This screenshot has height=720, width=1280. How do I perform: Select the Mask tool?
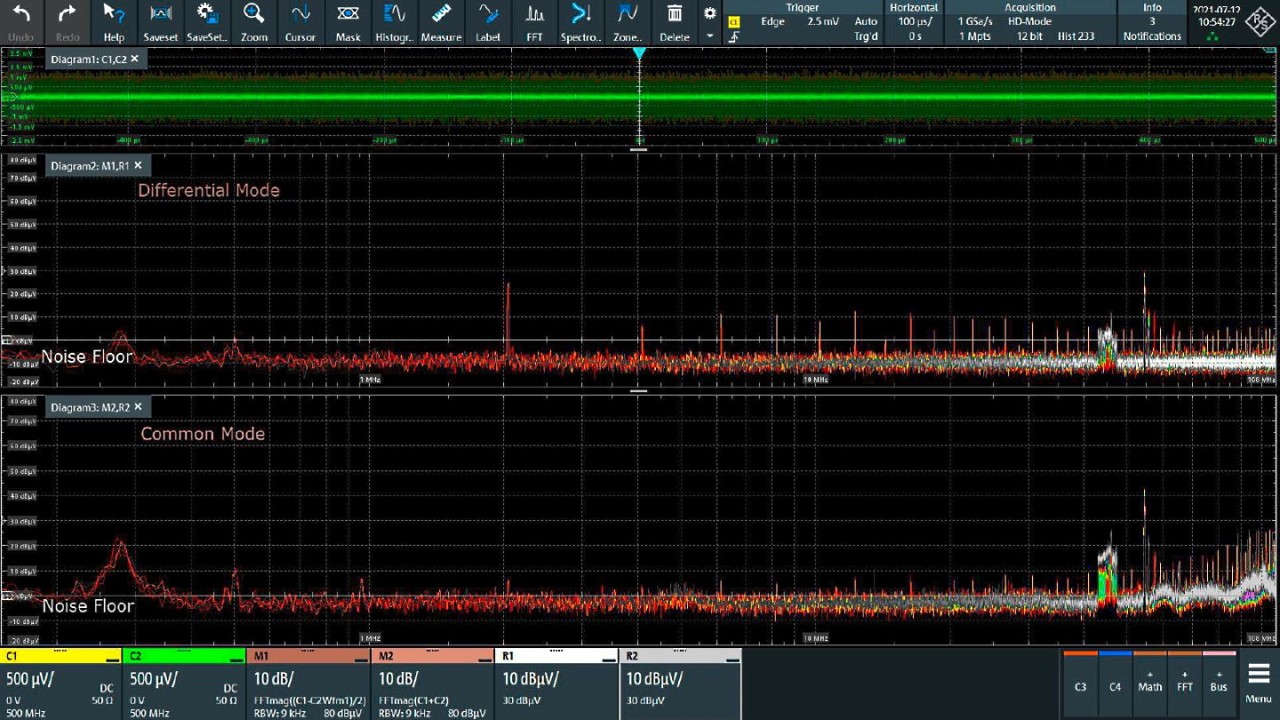348,22
